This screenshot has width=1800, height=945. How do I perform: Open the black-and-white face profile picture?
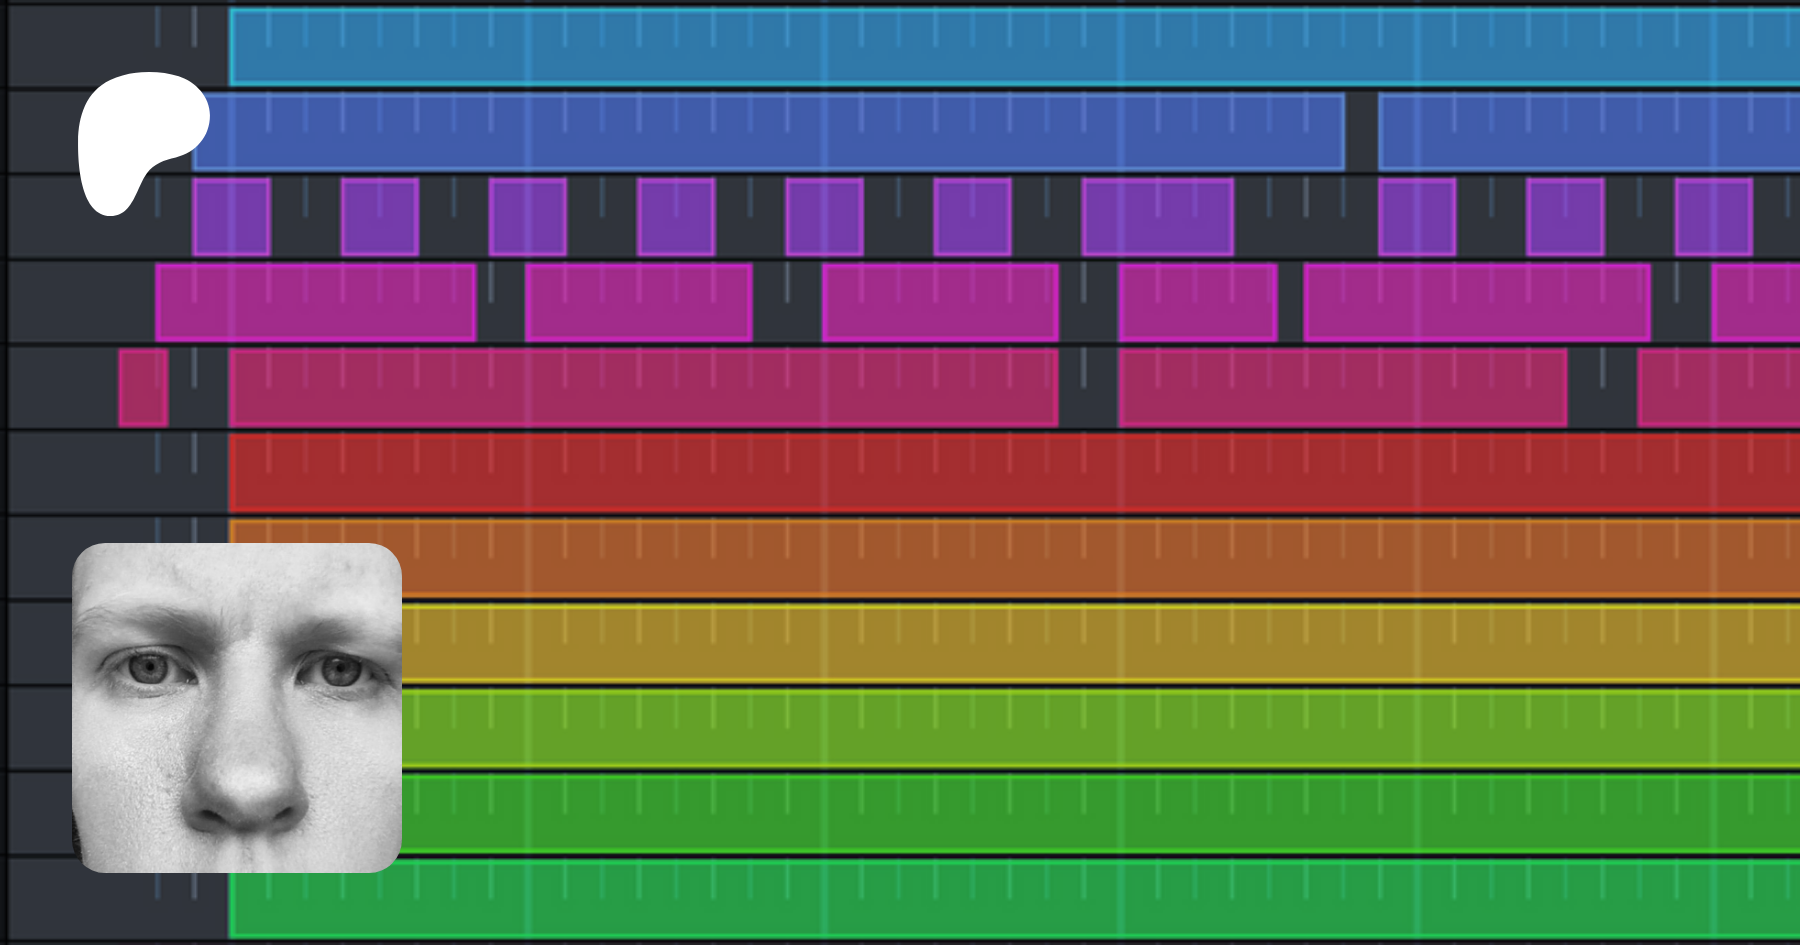point(237,707)
